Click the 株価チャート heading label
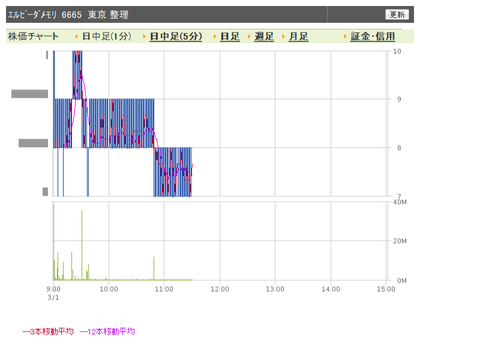 33,36
